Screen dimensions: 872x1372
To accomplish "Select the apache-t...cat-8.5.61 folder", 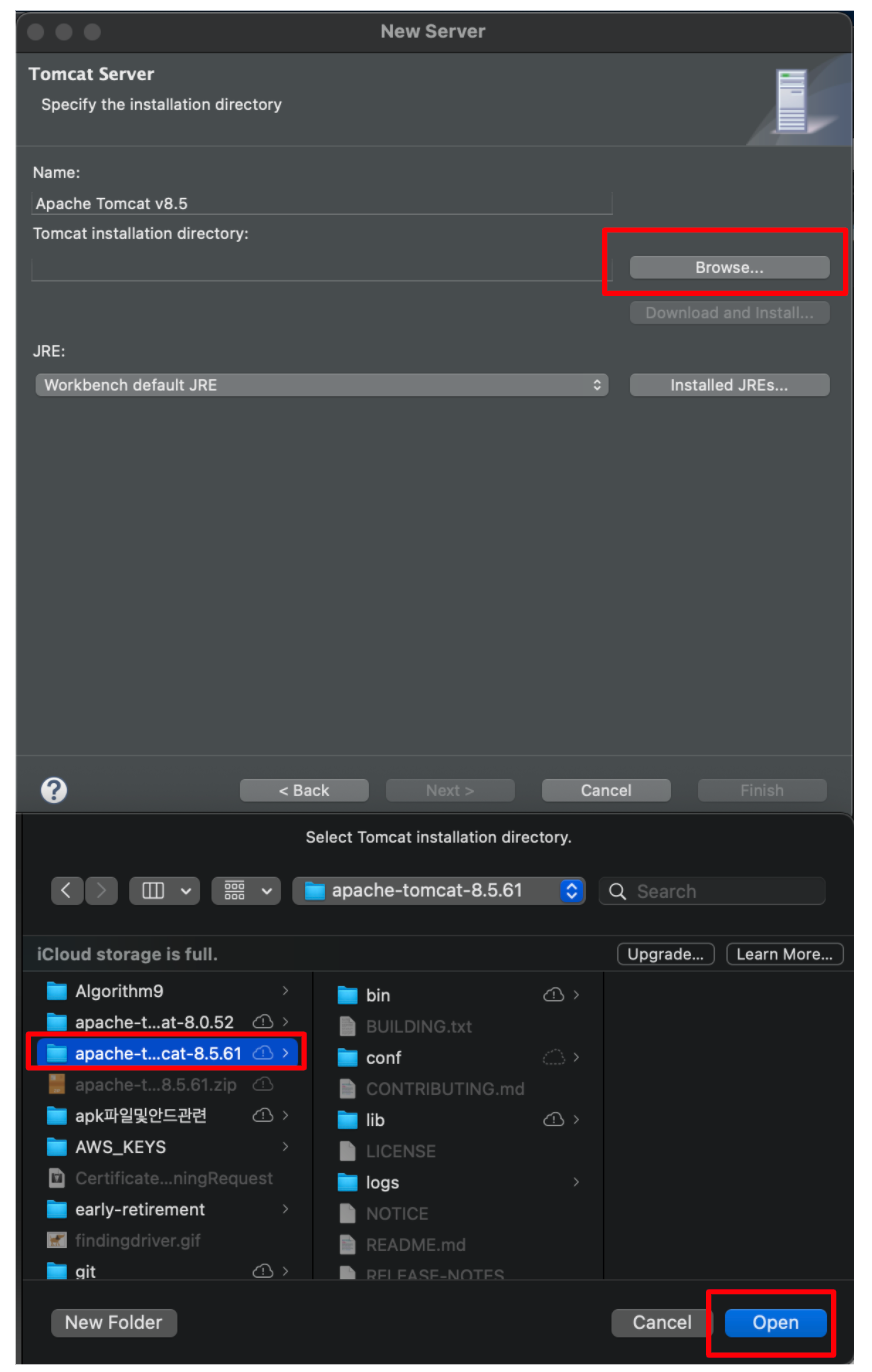I will pyautogui.click(x=168, y=1053).
